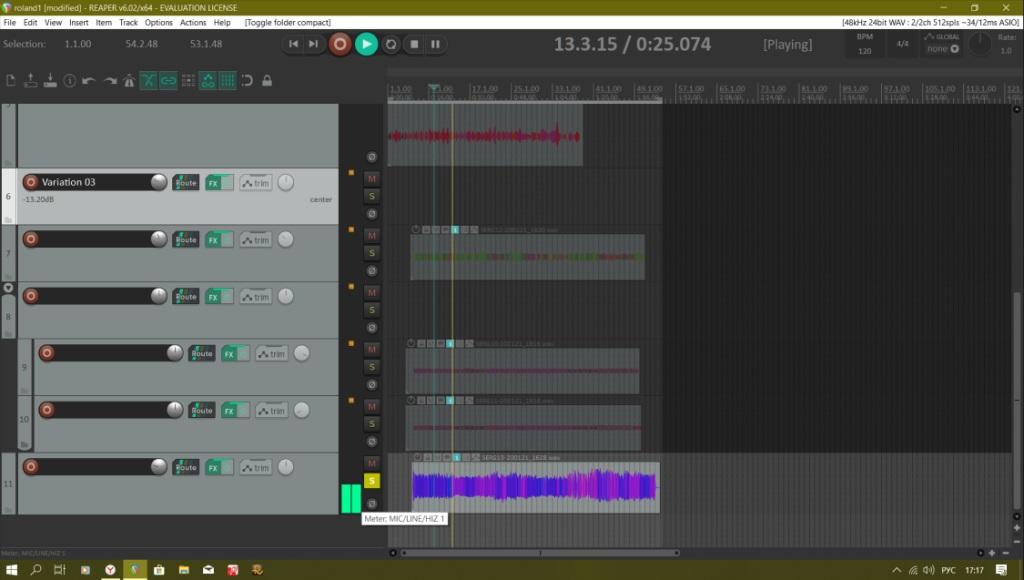Click the Redo arrow in the toolbar
1024x580 pixels.
(x=110, y=81)
